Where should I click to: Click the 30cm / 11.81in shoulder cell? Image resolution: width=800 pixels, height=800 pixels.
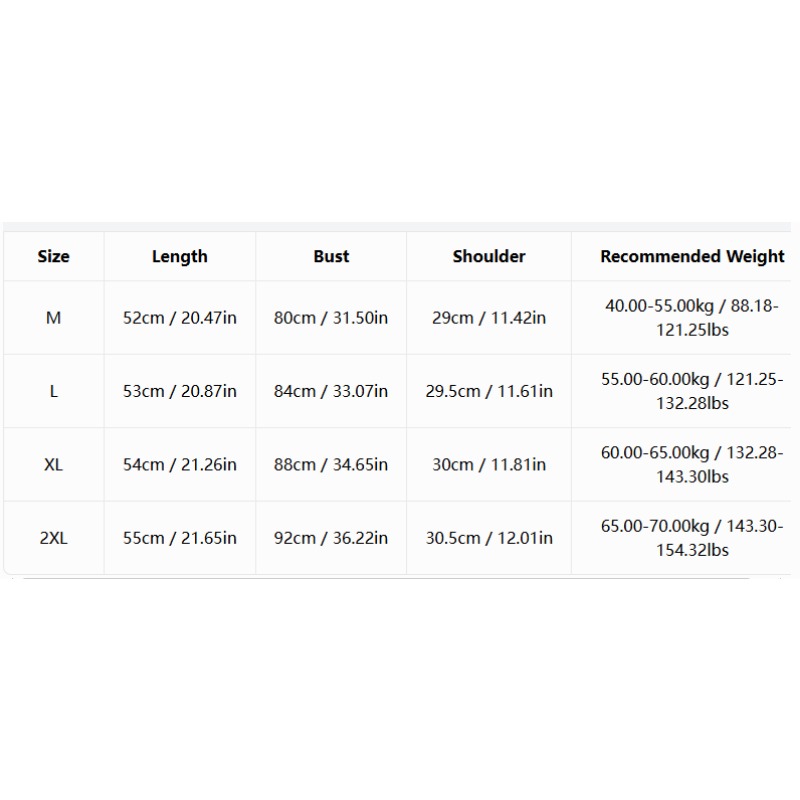[489, 465]
